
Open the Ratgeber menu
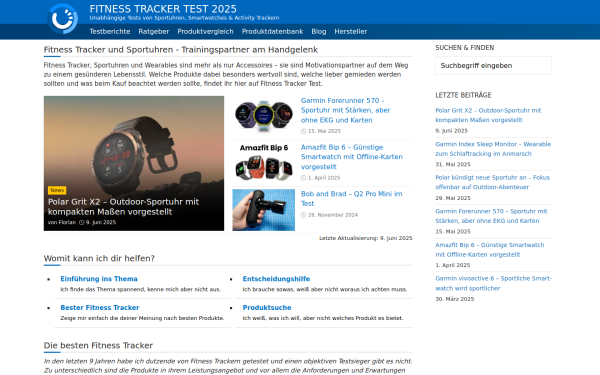(153, 31)
